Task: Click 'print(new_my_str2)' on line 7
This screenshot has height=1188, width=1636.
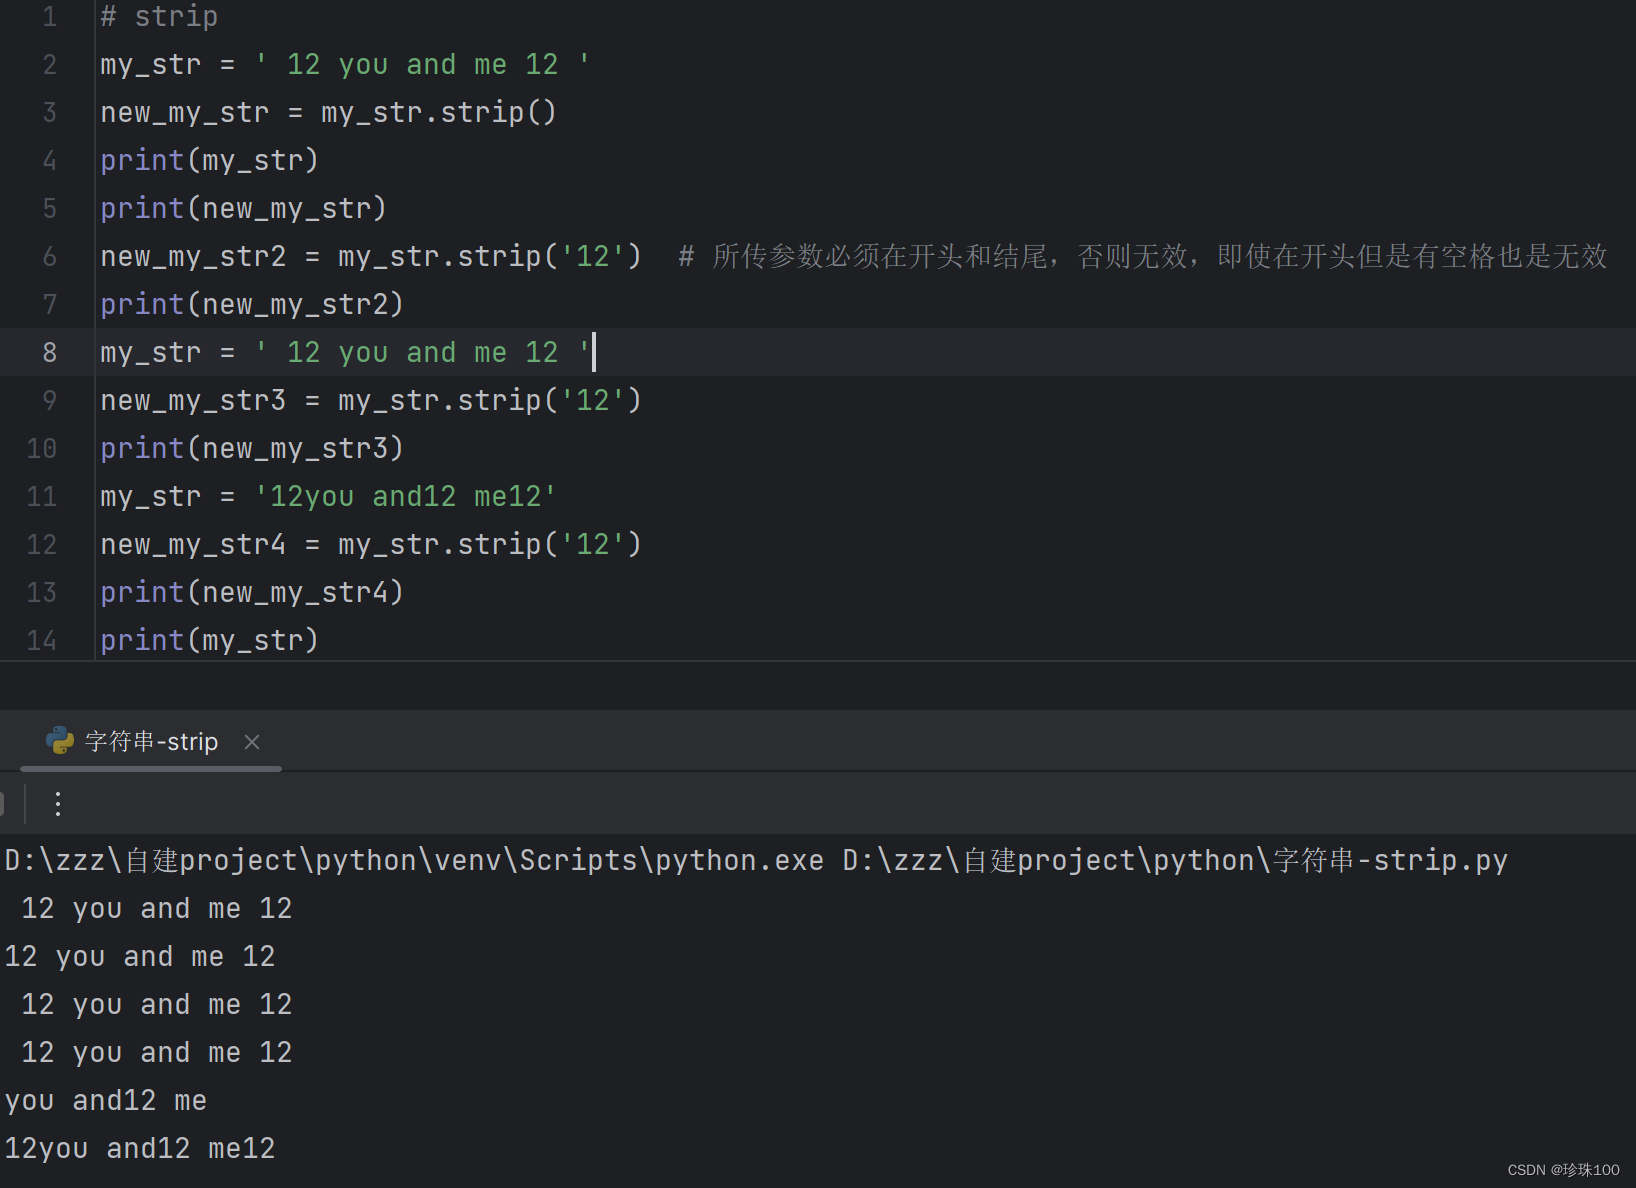Action: (x=252, y=305)
